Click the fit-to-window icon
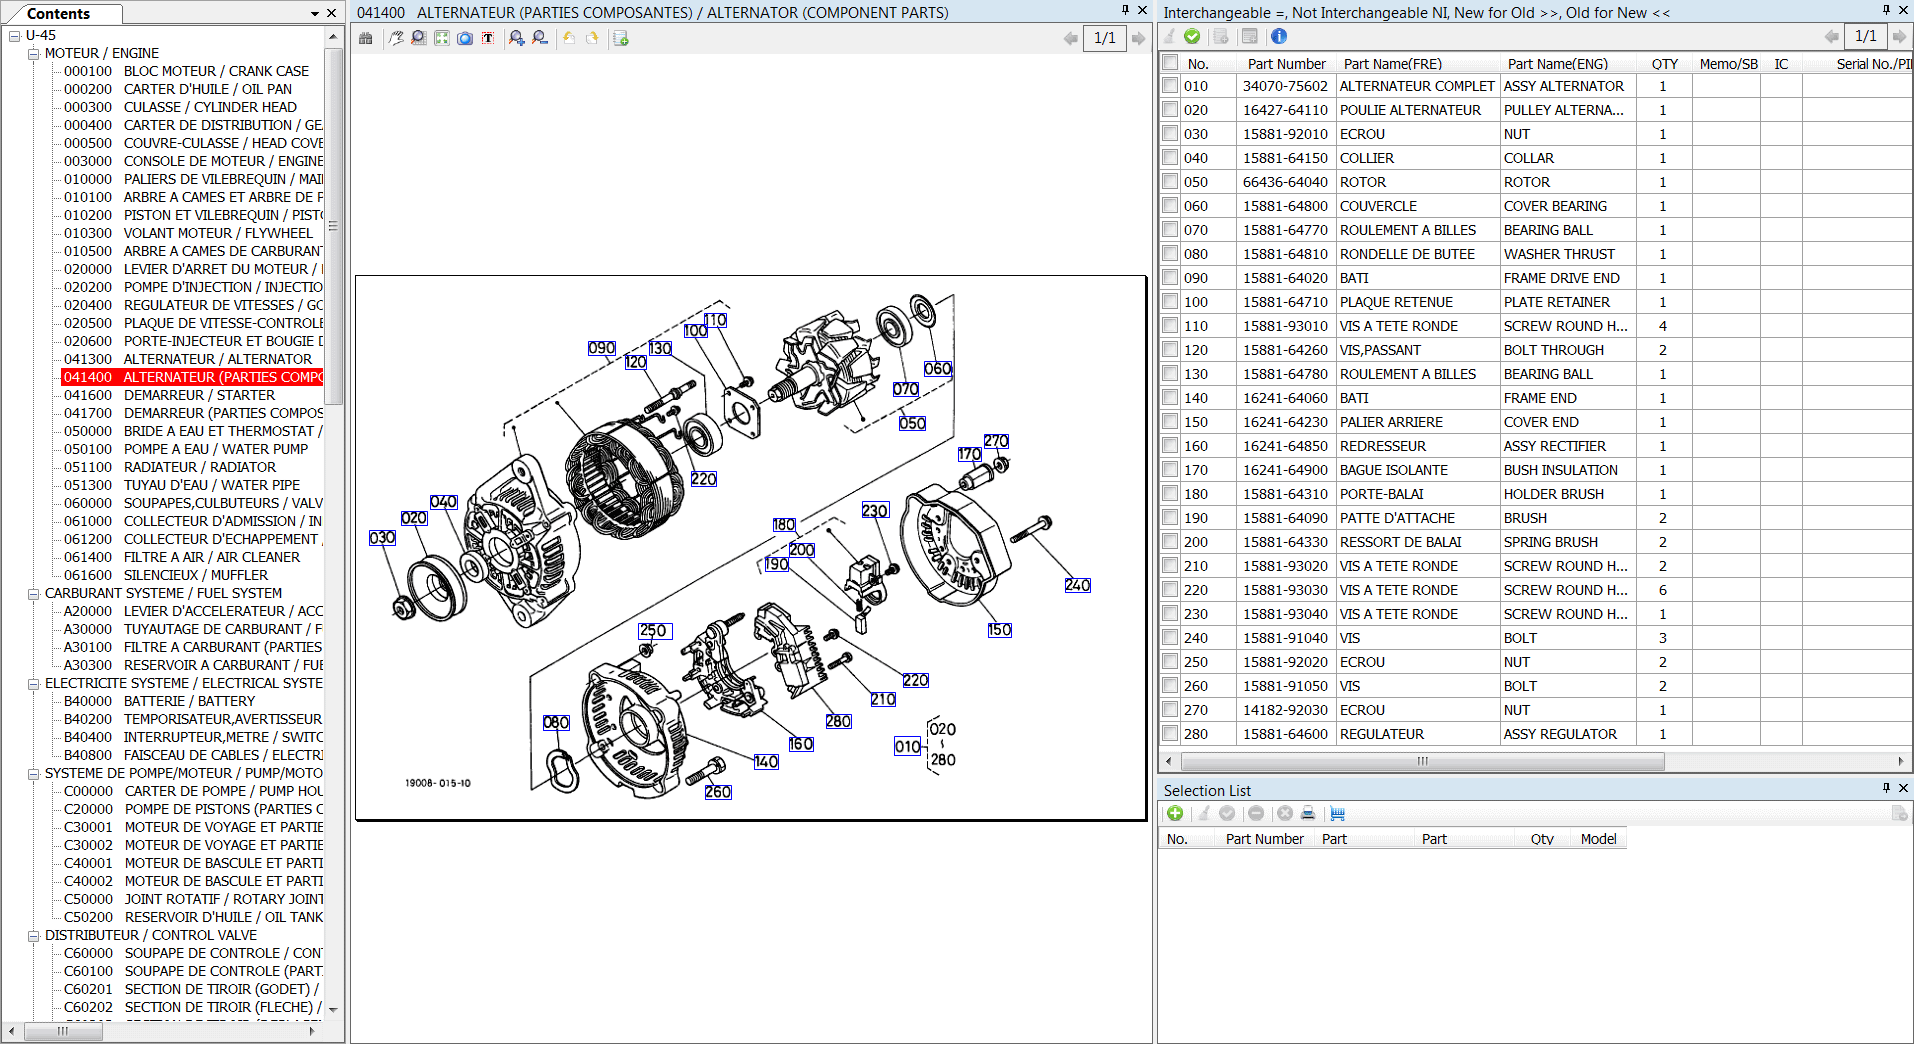Screen dimensions: 1914x1044 tap(442, 38)
